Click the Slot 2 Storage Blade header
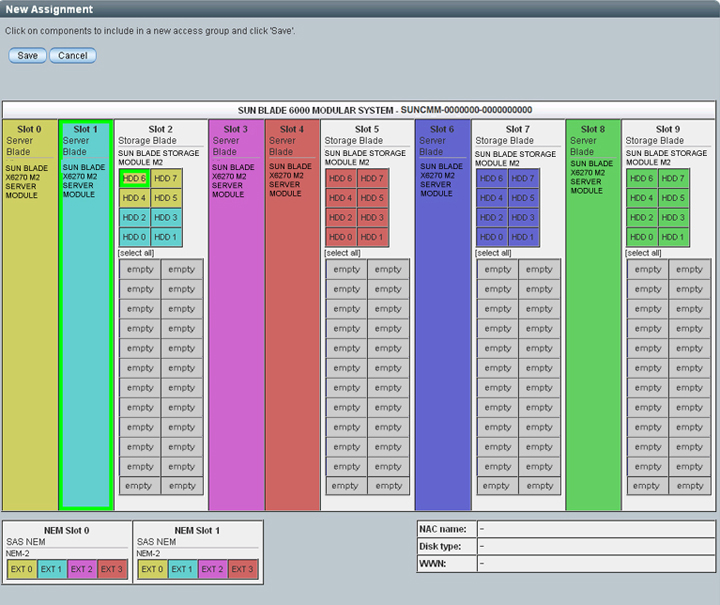 point(161,134)
